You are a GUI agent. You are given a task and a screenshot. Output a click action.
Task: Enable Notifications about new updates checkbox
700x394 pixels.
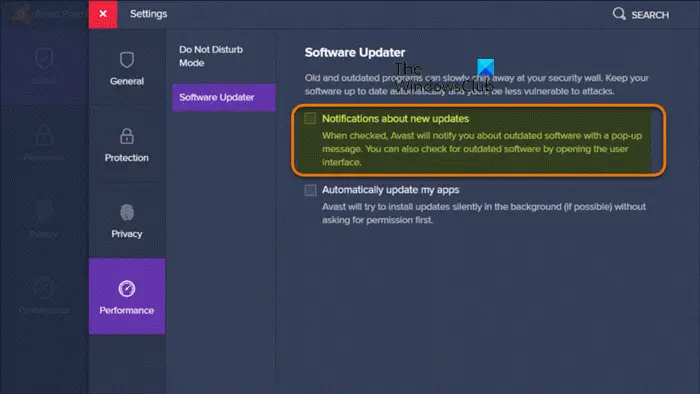click(310, 118)
